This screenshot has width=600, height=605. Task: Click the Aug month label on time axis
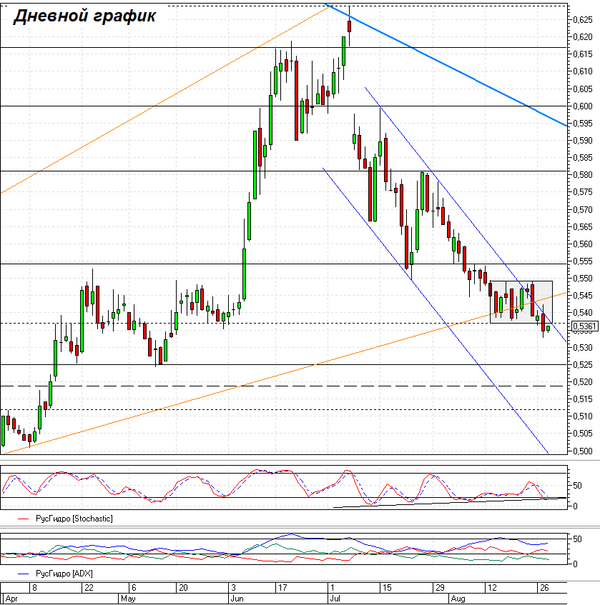pyautogui.click(x=458, y=599)
